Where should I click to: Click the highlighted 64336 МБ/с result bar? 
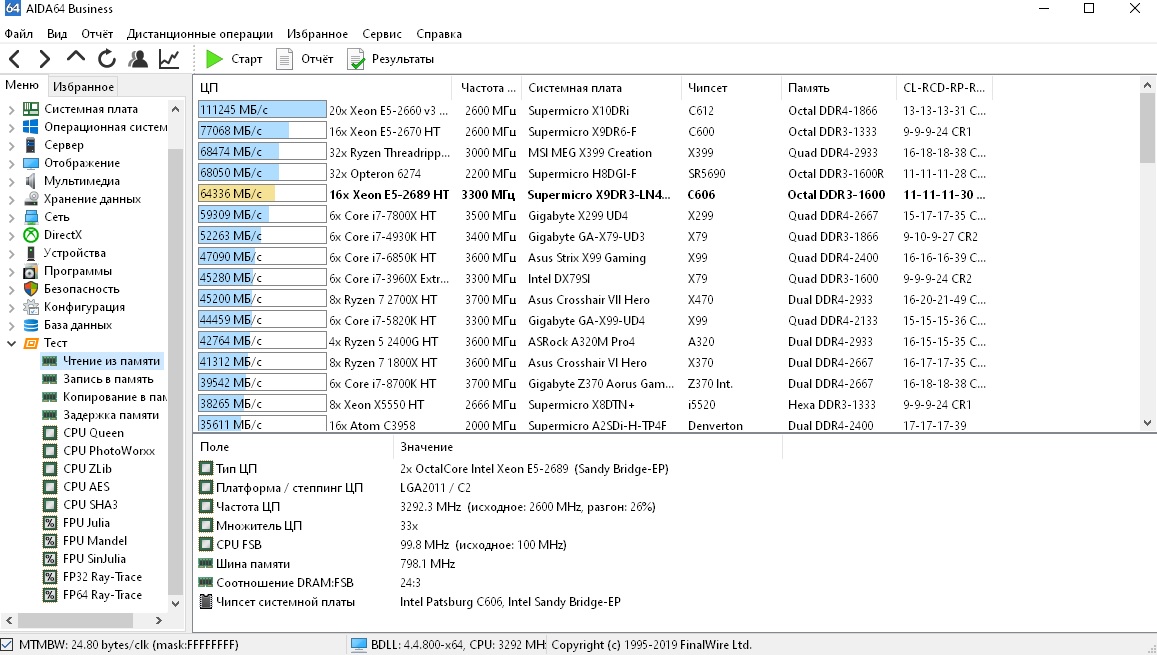click(262, 194)
